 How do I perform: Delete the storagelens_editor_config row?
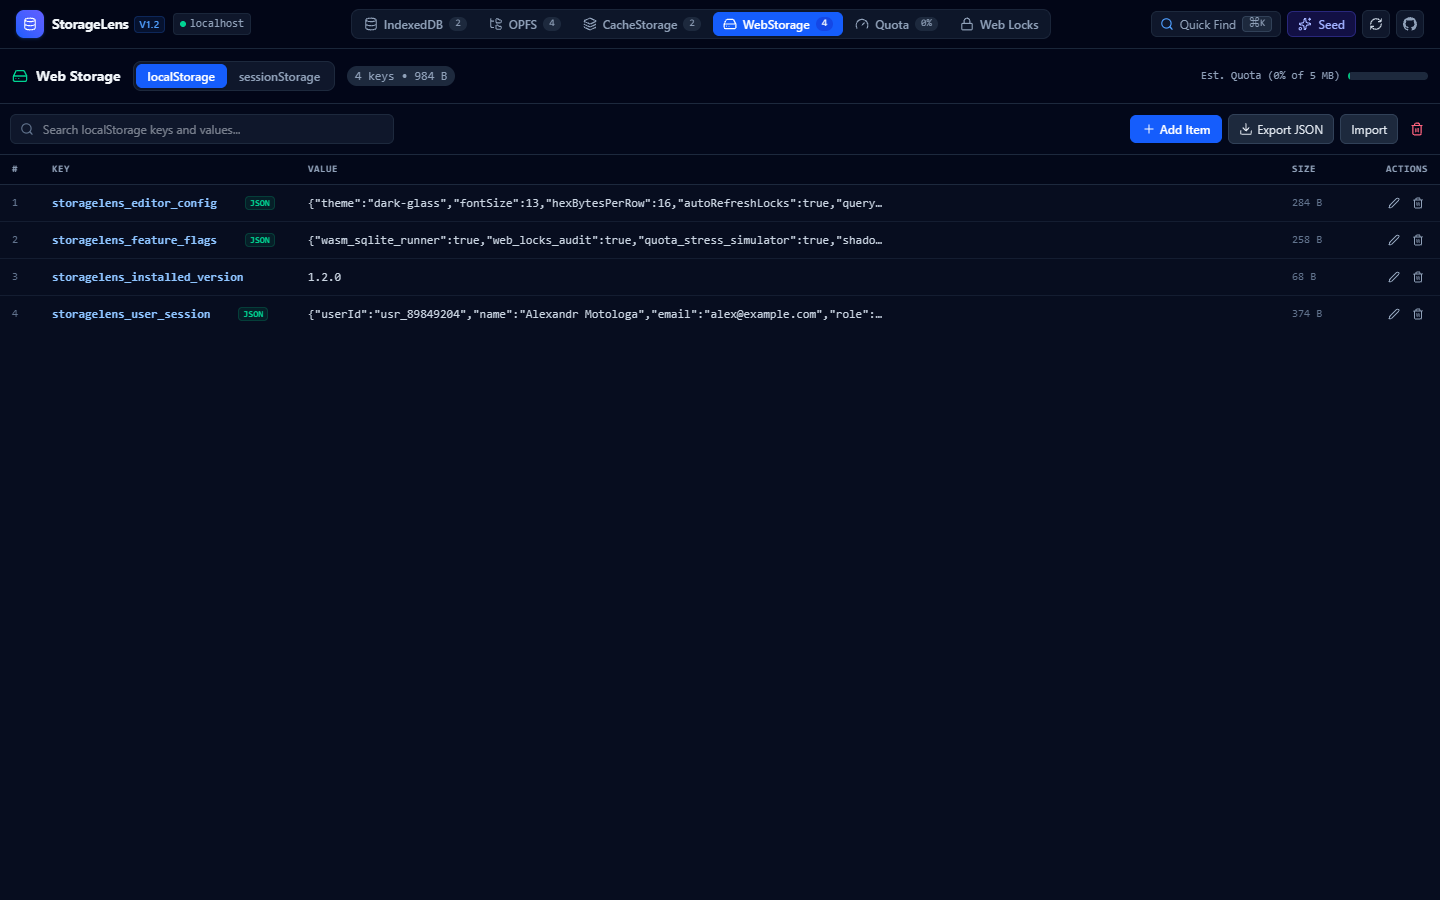point(1418,203)
